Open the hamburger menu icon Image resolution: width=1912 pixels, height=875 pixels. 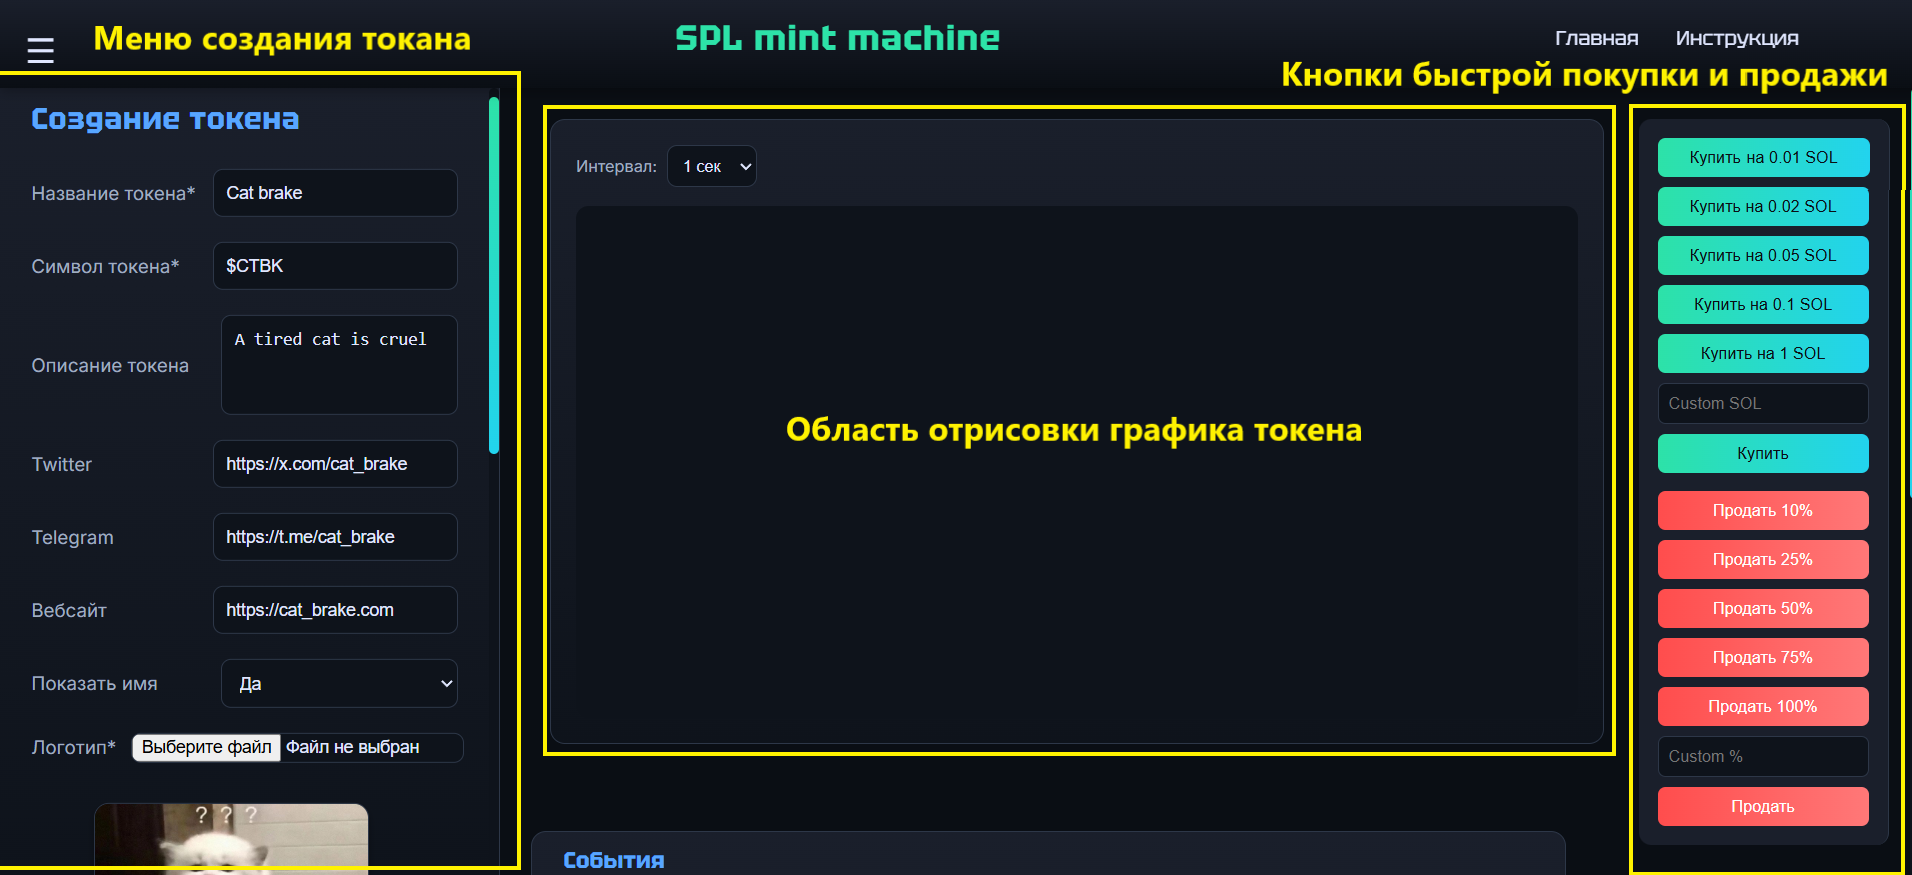(40, 50)
